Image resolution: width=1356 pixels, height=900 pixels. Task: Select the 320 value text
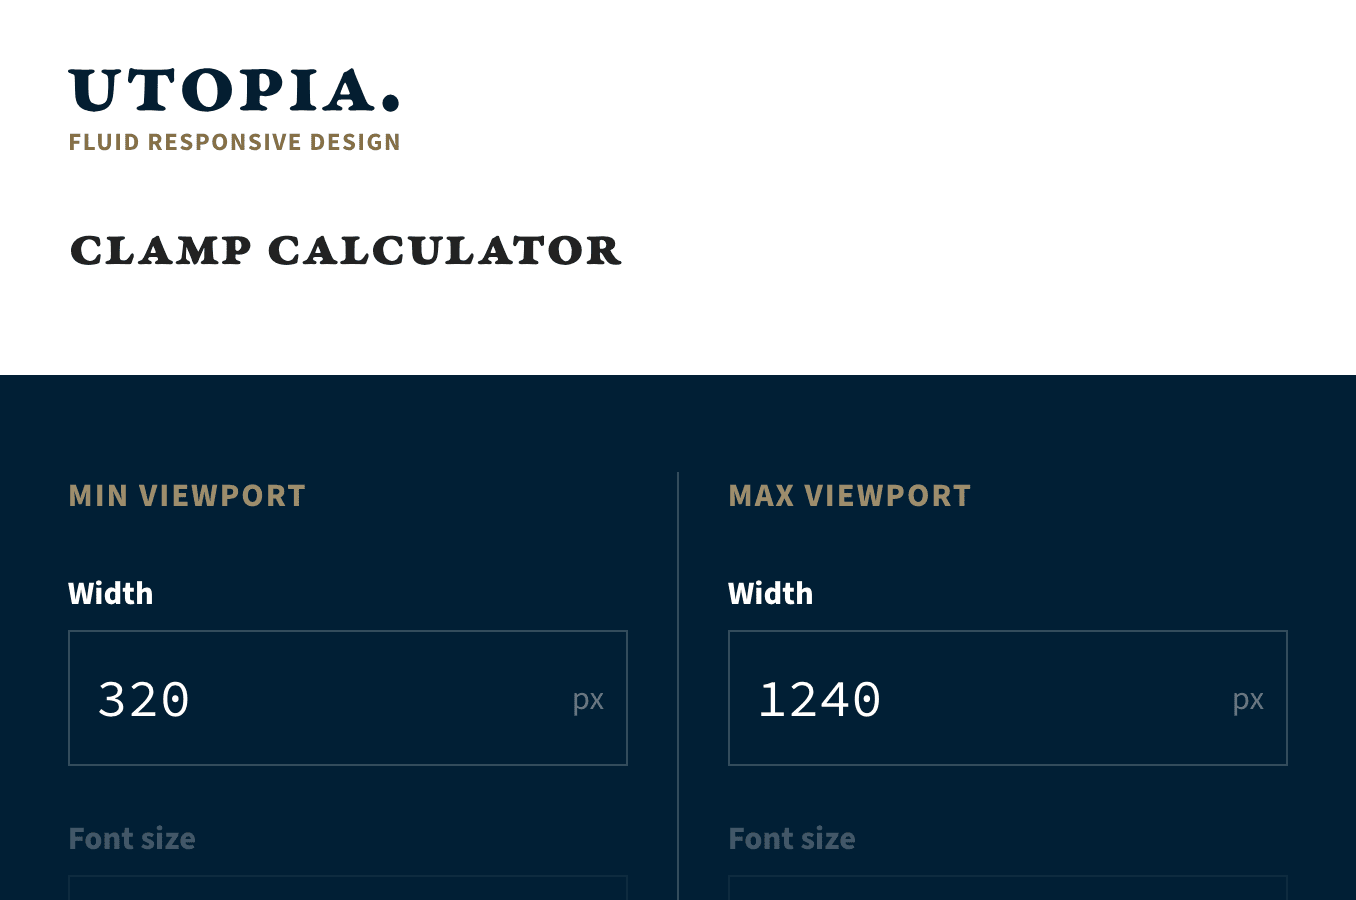coord(143,698)
